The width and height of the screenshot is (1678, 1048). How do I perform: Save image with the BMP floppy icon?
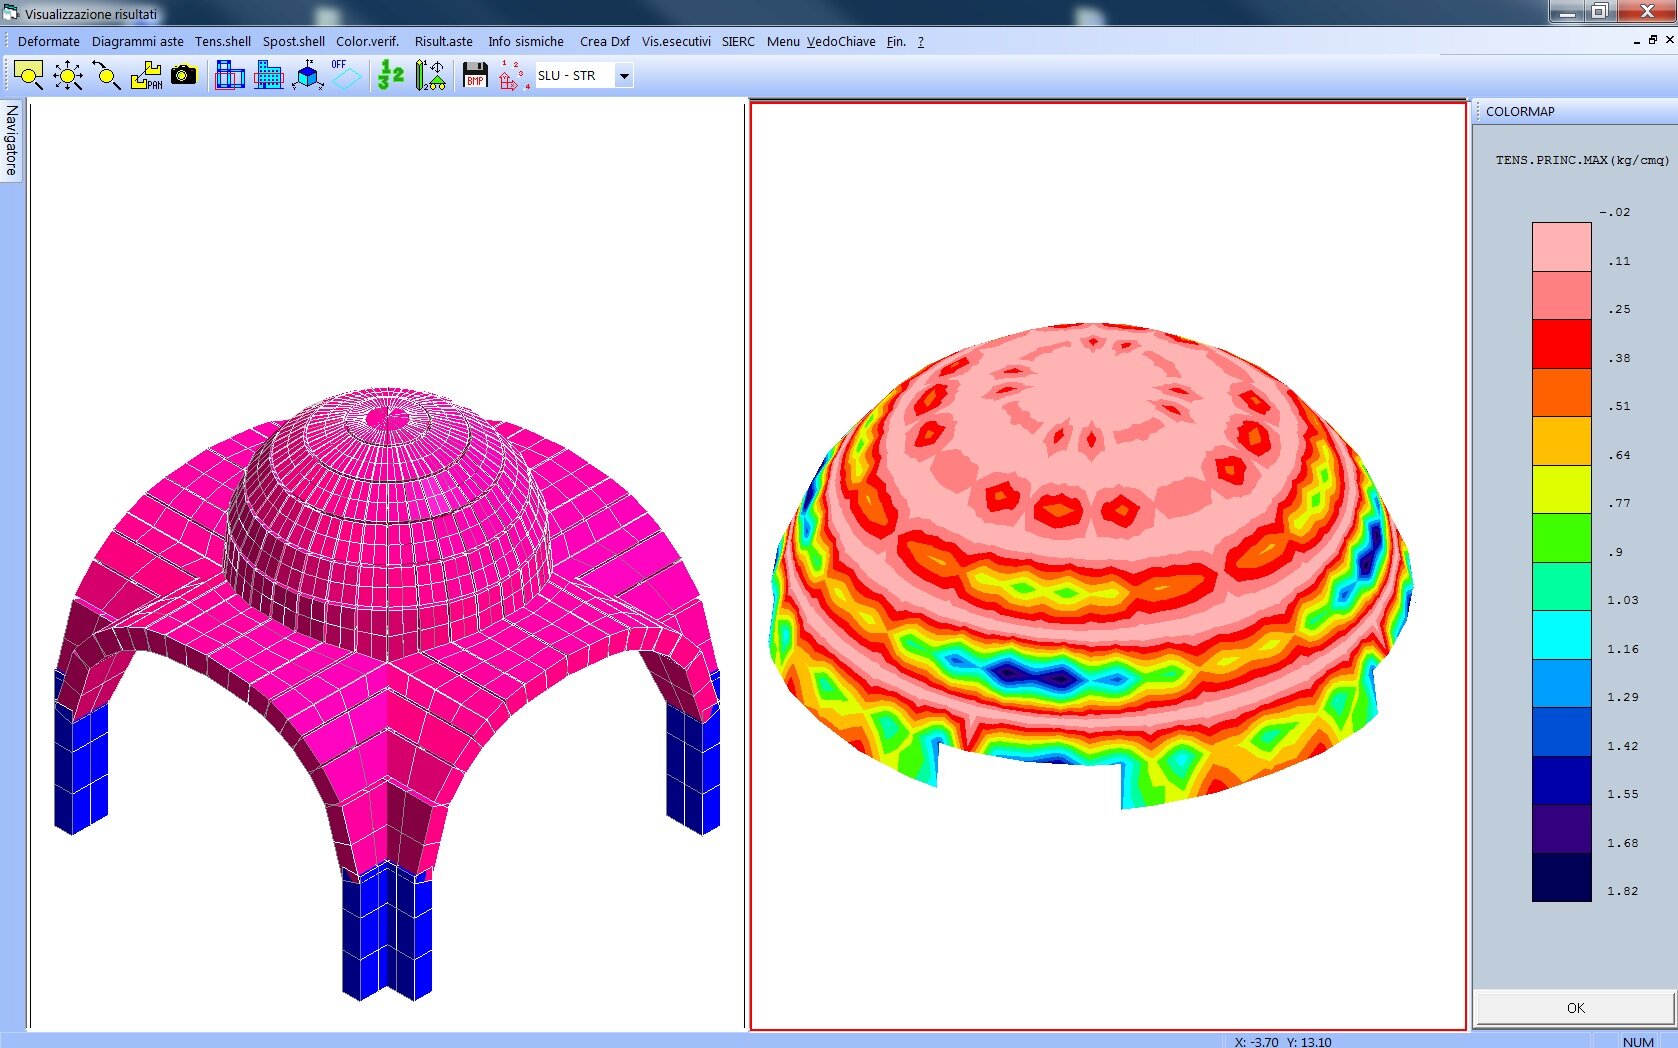(x=475, y=75)
